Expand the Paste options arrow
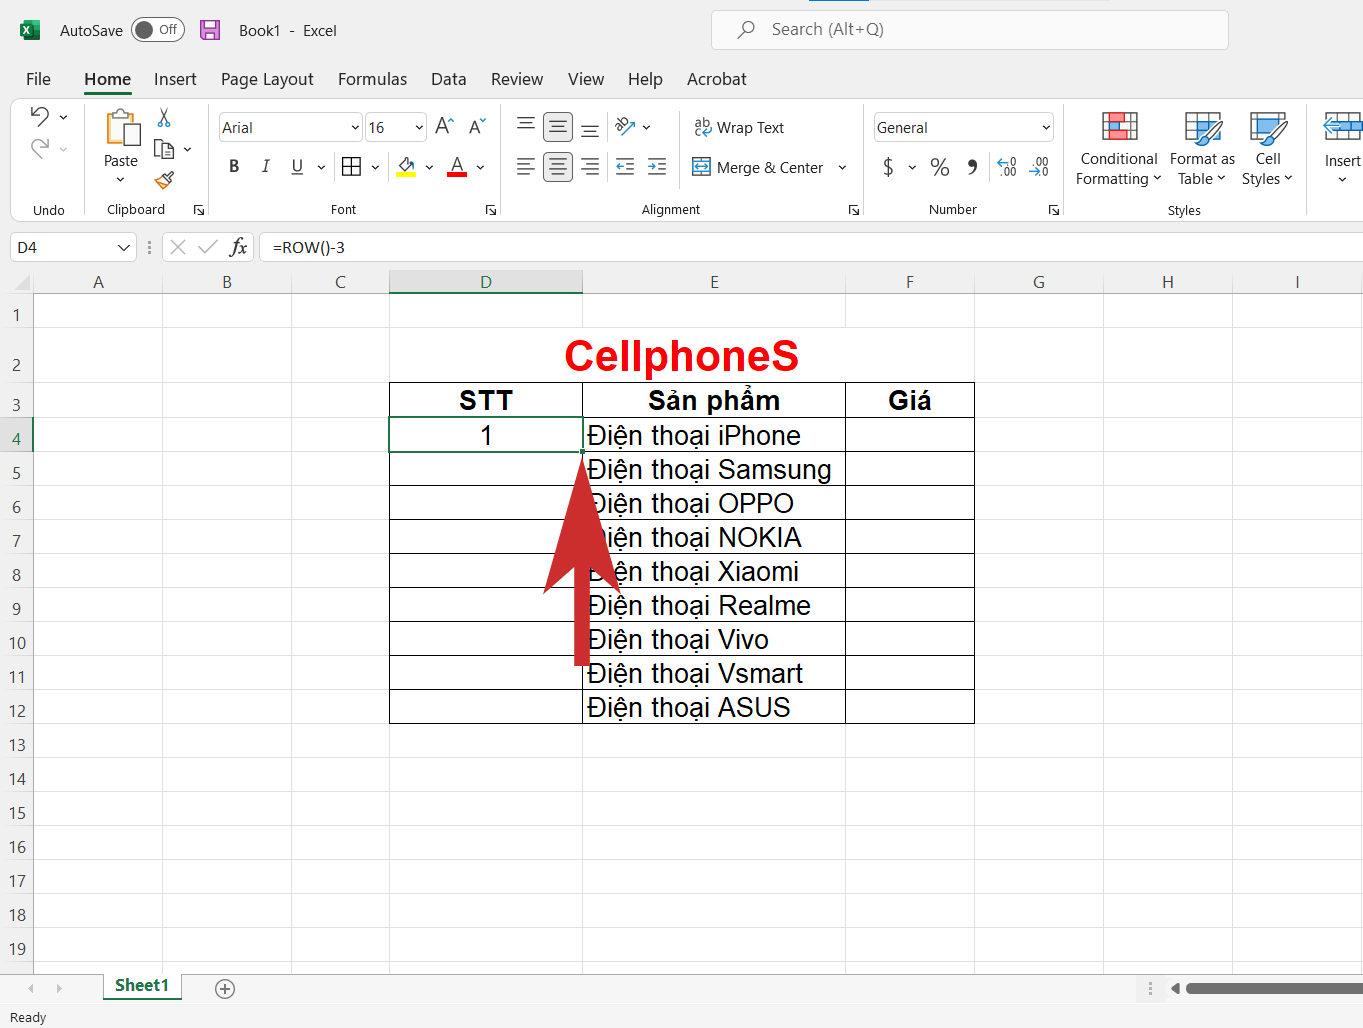Screen dimensions: 1363x1028 [120, 180]
